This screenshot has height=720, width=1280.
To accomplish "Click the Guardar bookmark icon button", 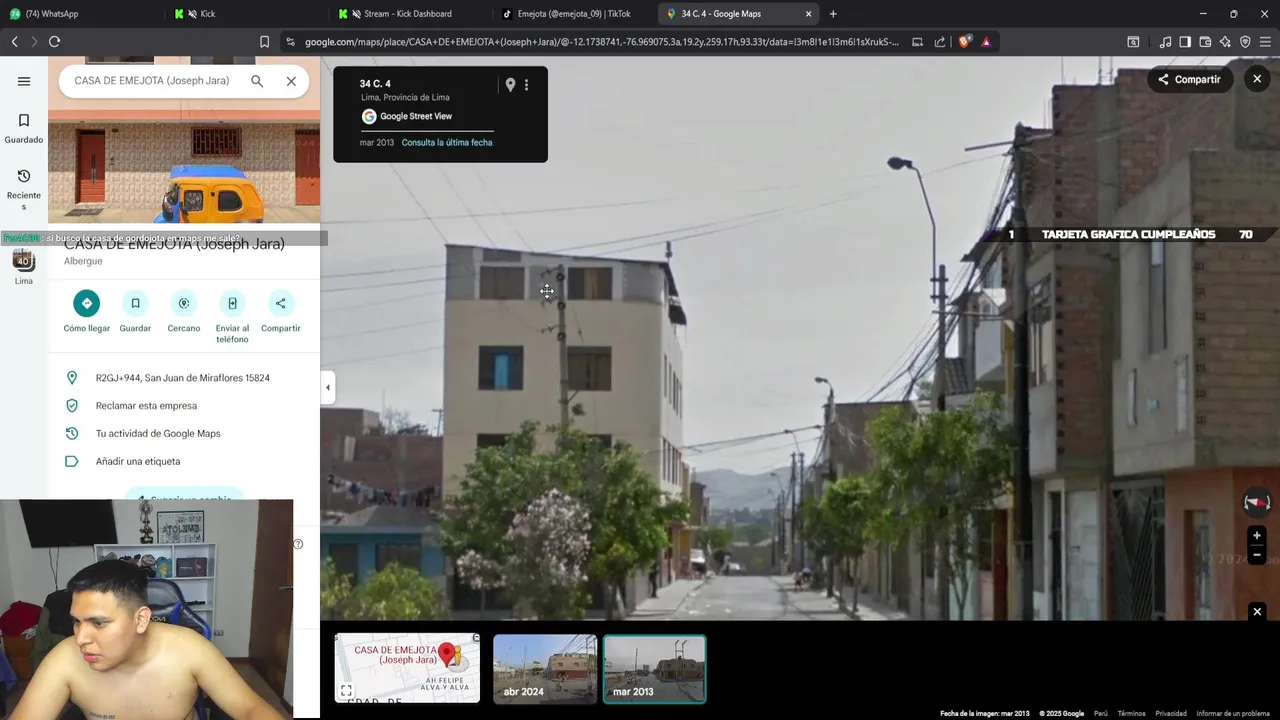I will pos(135,303).
